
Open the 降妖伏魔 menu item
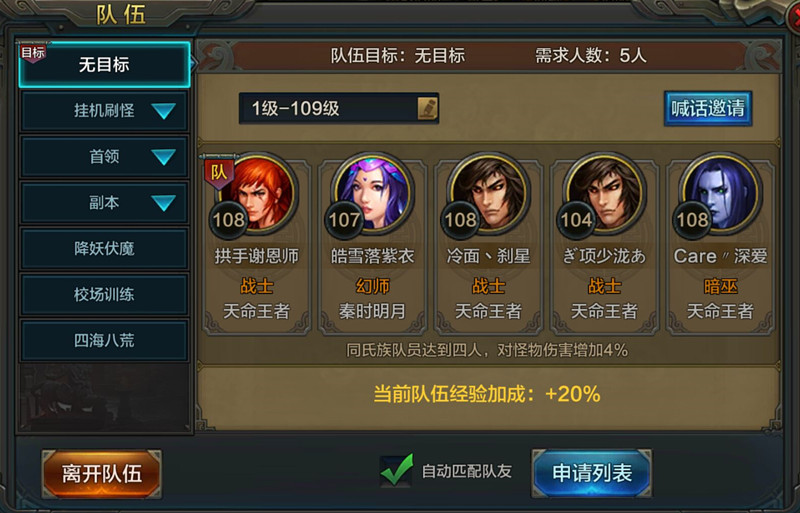pos(105,249)
